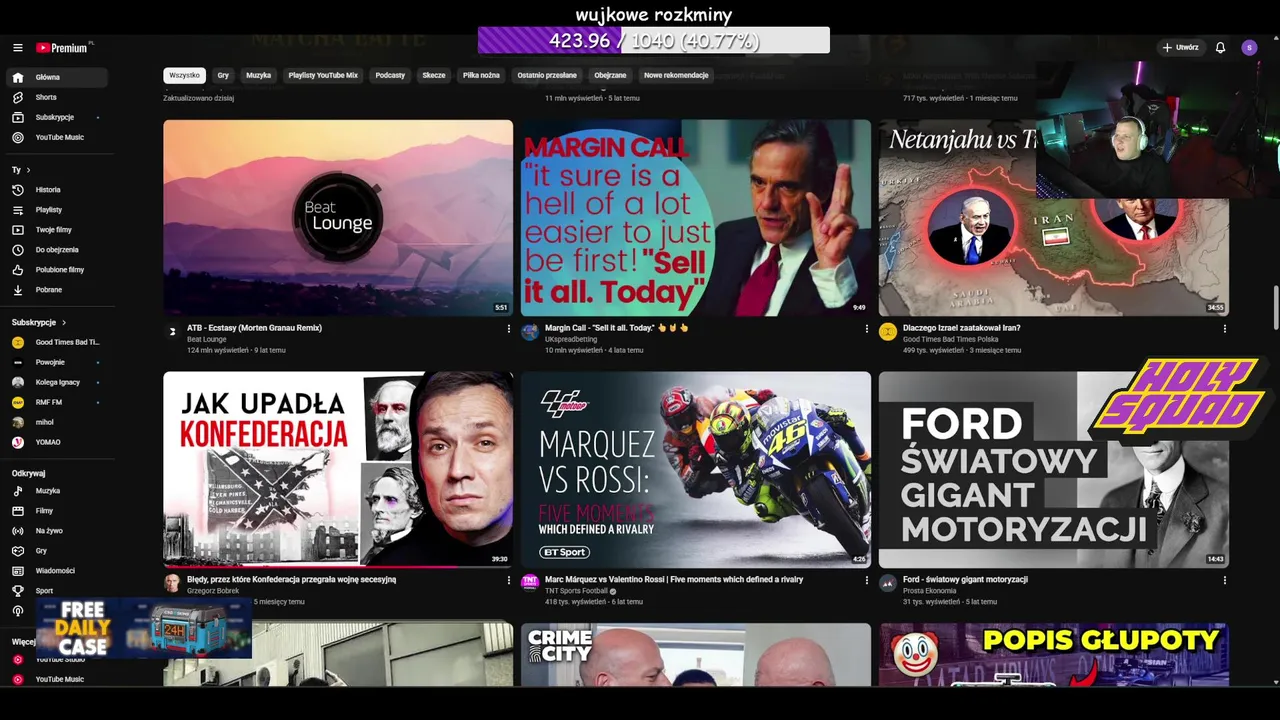
Task: Click TNT Sports Football channel avatar
Action: tap(530, 584)
